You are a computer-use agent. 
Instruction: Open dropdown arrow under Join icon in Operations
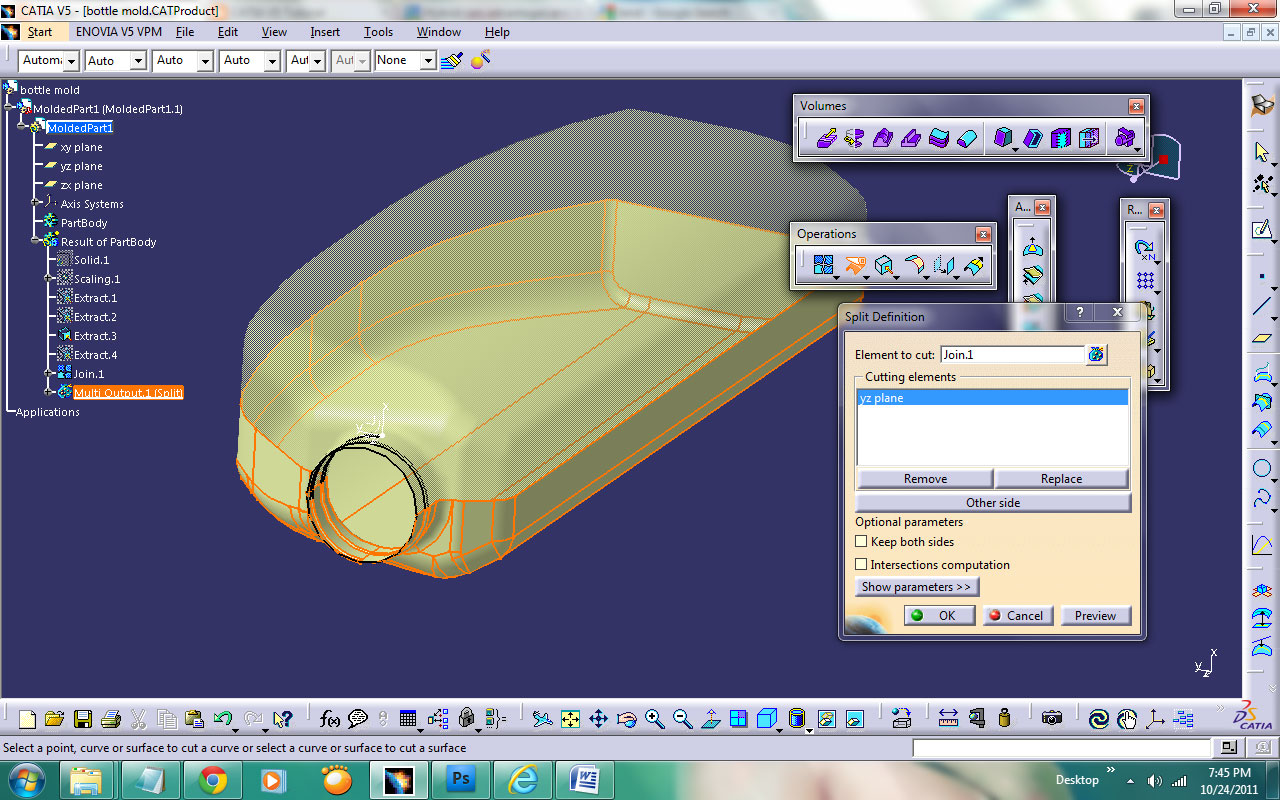[836, 278]
